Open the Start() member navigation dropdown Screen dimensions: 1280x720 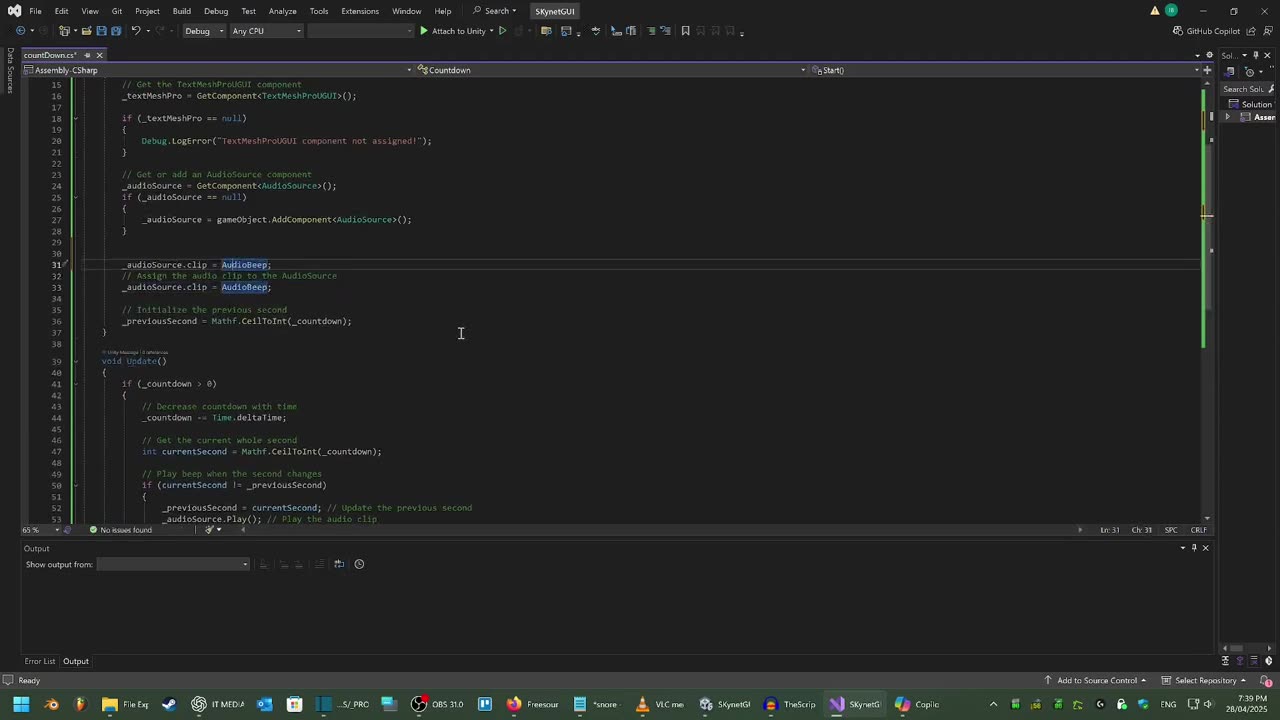(x=1004, y=70)
